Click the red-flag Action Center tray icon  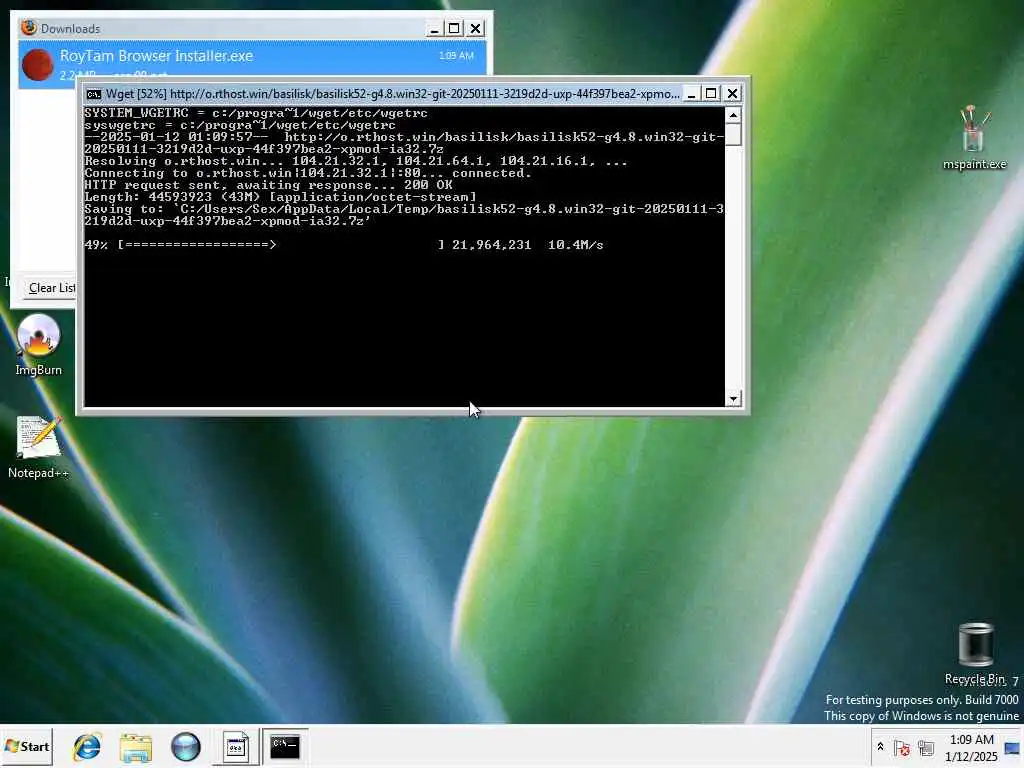(902, 748)
